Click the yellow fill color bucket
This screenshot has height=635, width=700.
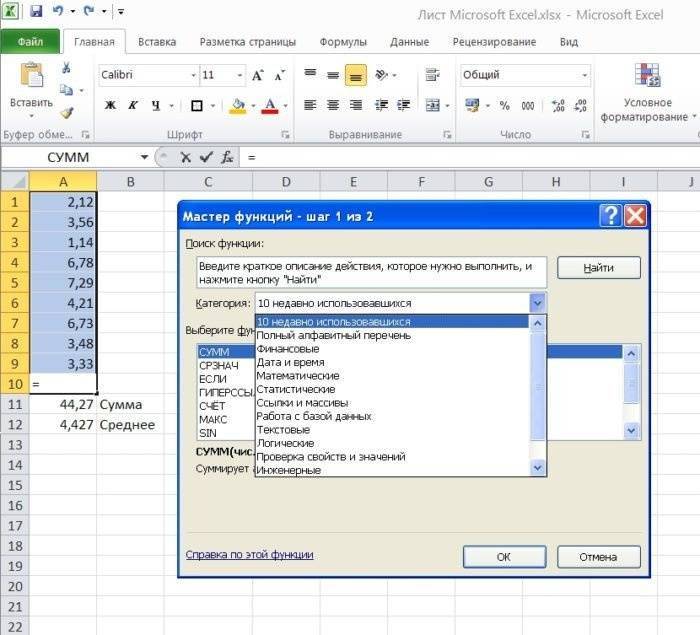237,105
